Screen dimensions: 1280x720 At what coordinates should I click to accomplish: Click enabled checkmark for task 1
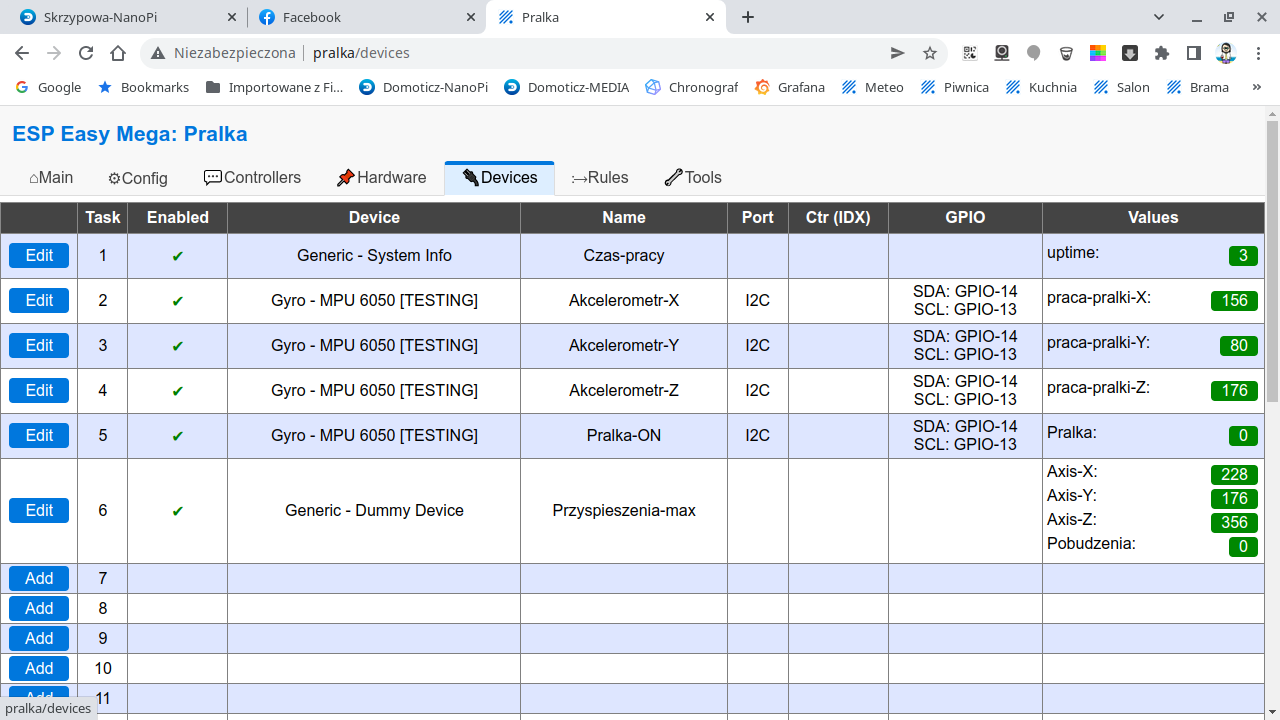(178, 257)
